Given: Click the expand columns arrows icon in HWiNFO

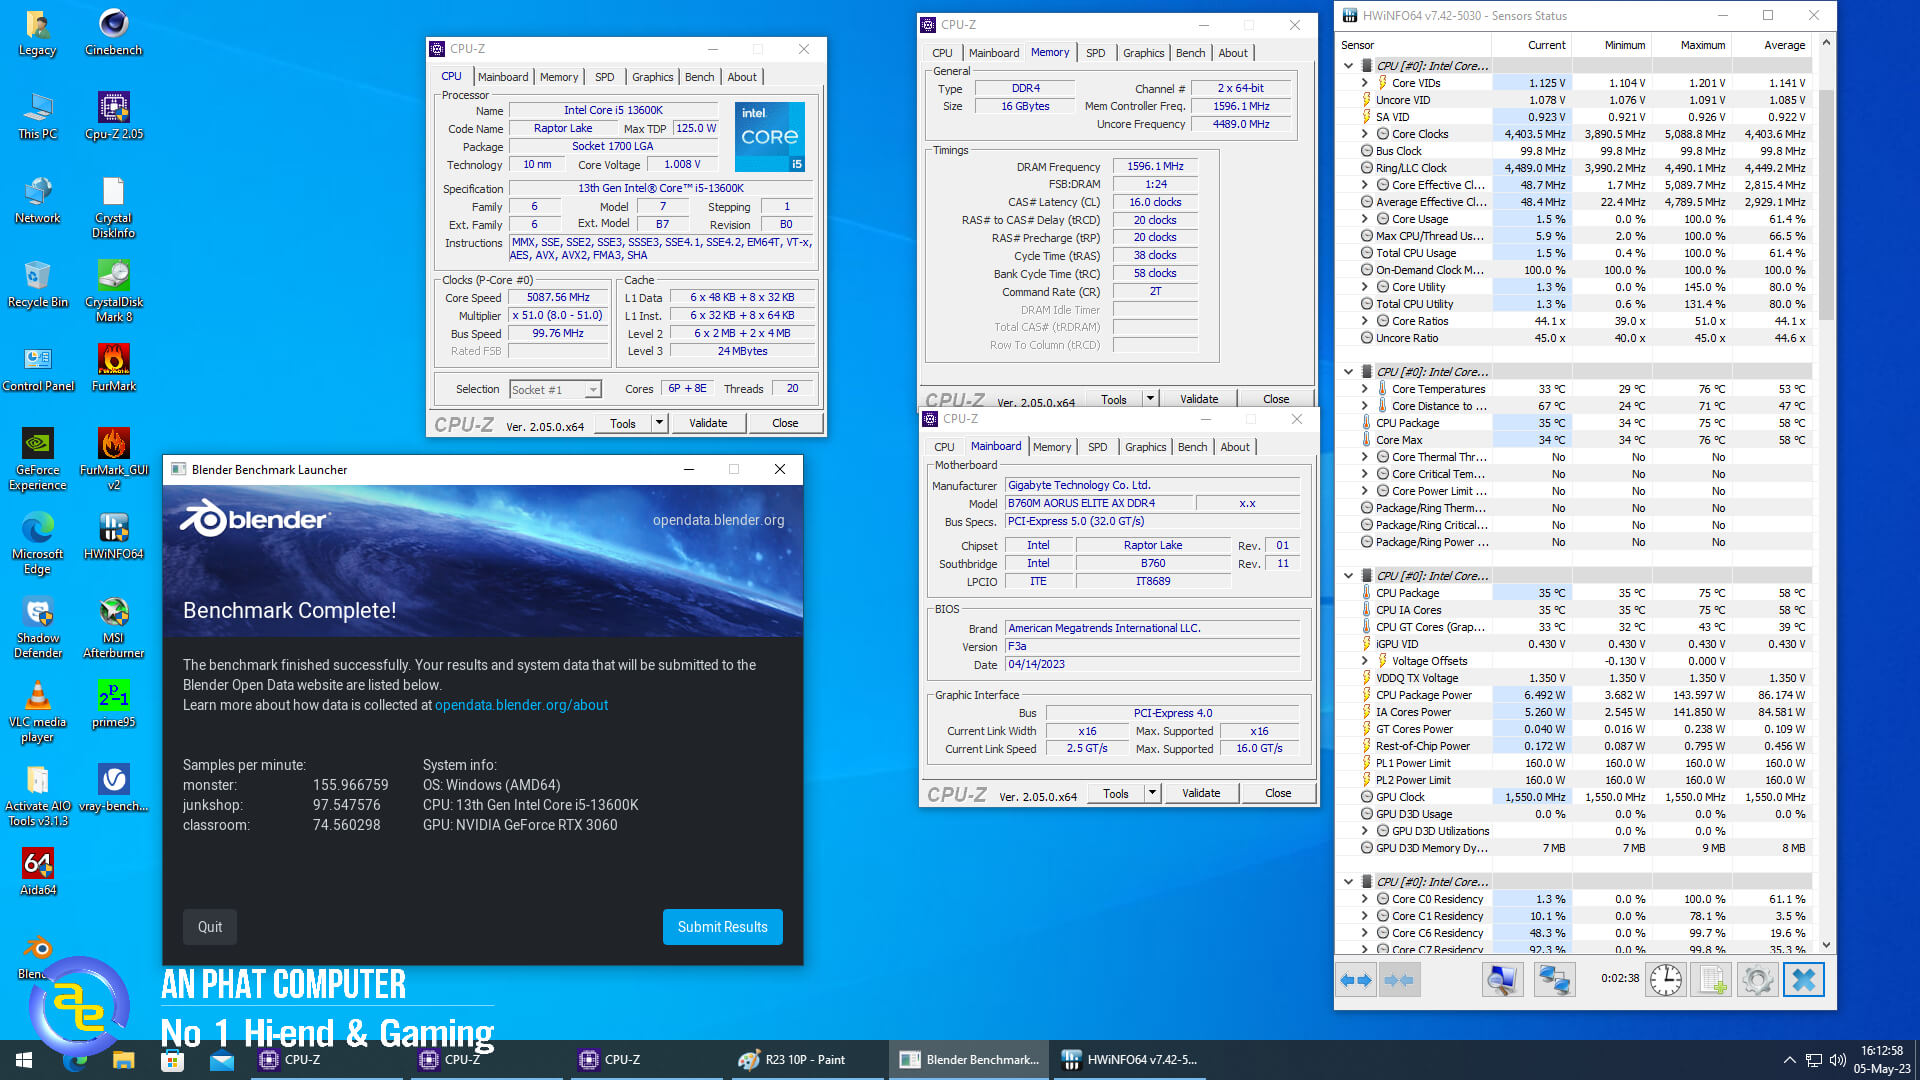Looking at the screenshot, I should [1356, 979].
